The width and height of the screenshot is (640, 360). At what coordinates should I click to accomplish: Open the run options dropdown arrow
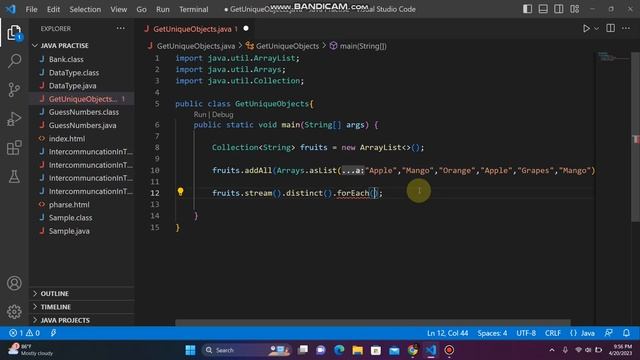[x=596, y=29]
